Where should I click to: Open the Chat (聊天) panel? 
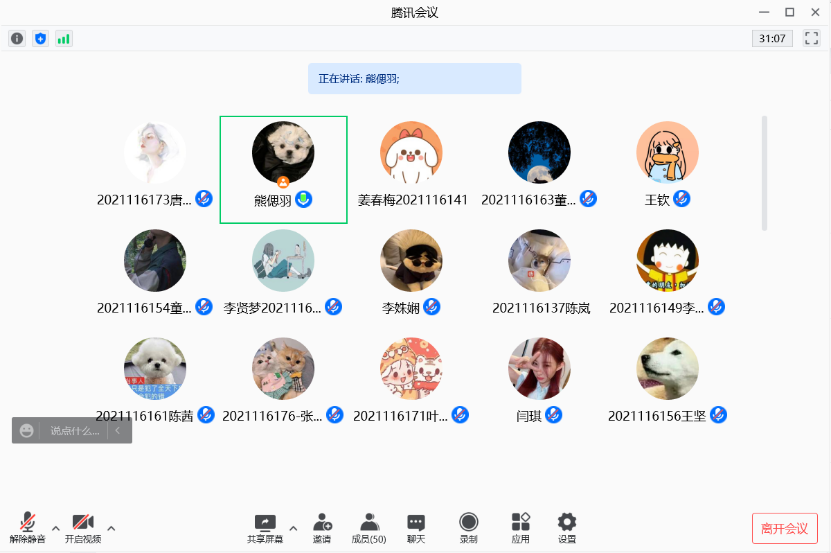tap(416, 527)
